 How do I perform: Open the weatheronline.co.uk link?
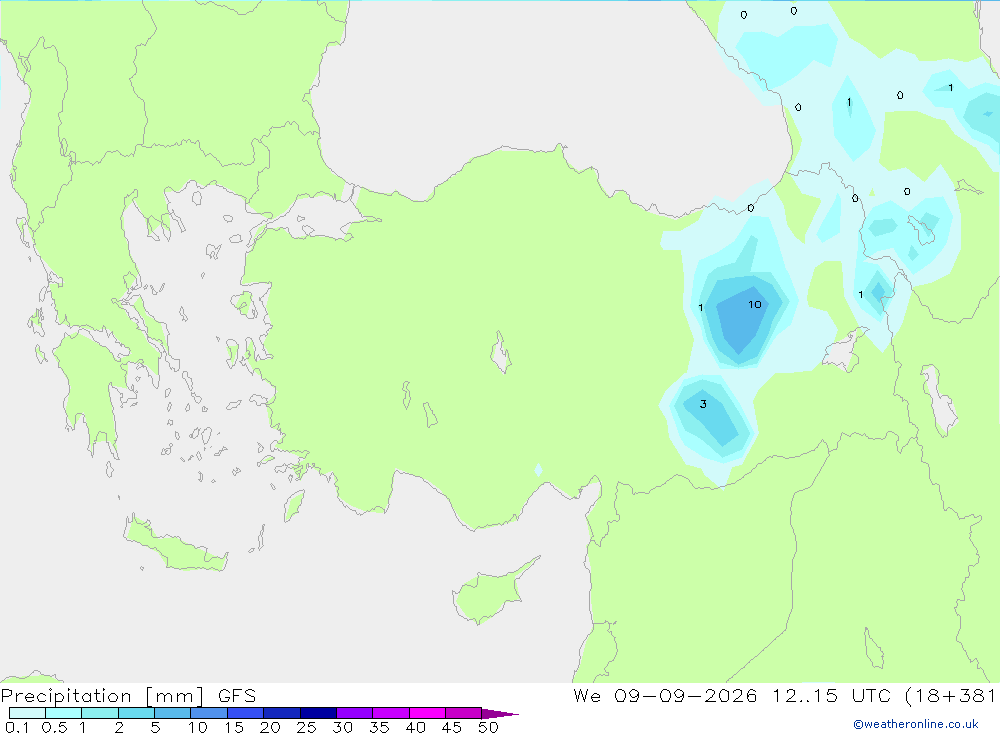pyautogui.click(x=916, y=724)
